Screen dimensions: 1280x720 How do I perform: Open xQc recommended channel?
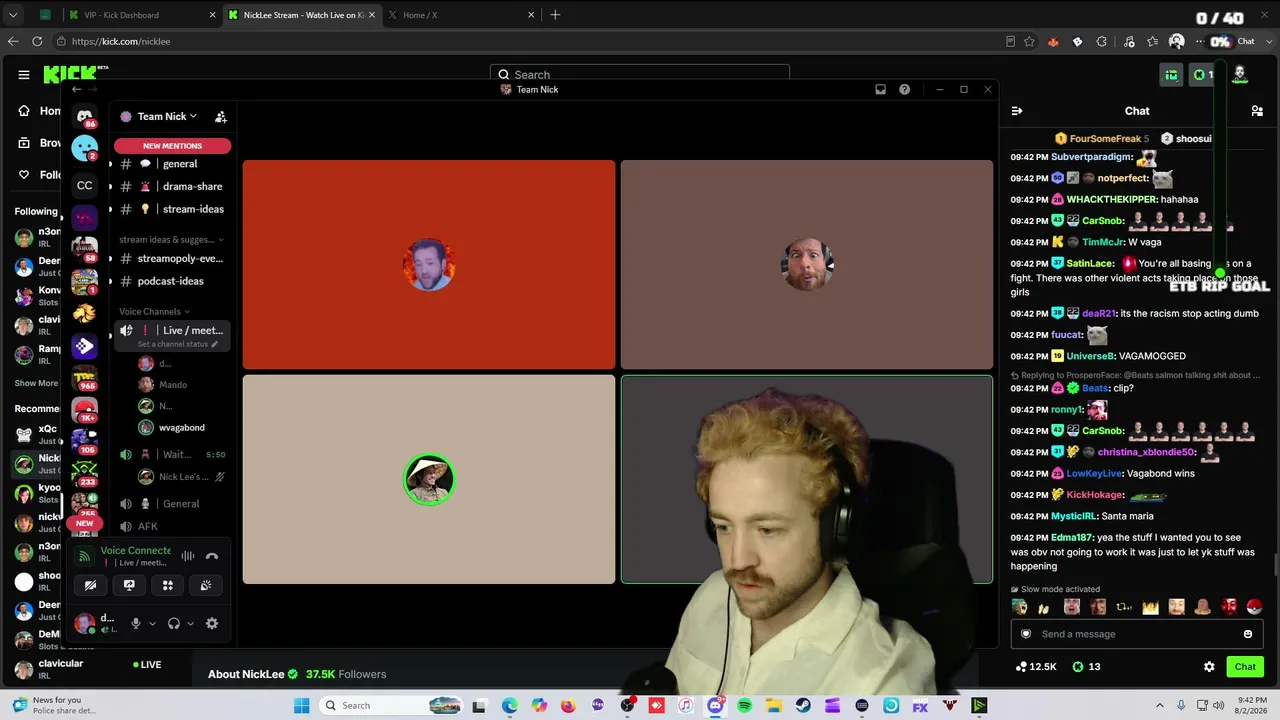click(37, 434)
